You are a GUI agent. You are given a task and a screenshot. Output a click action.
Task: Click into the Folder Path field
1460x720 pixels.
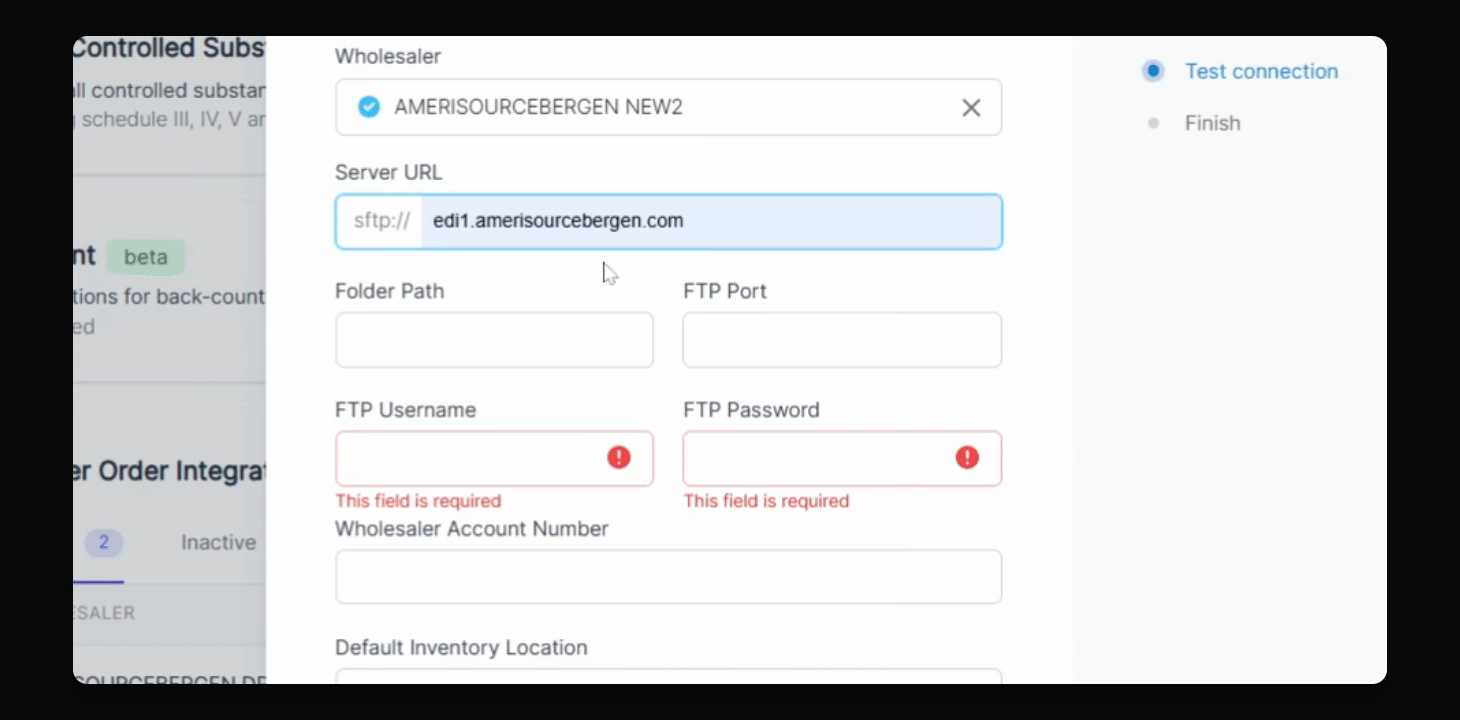coord(494,340)
